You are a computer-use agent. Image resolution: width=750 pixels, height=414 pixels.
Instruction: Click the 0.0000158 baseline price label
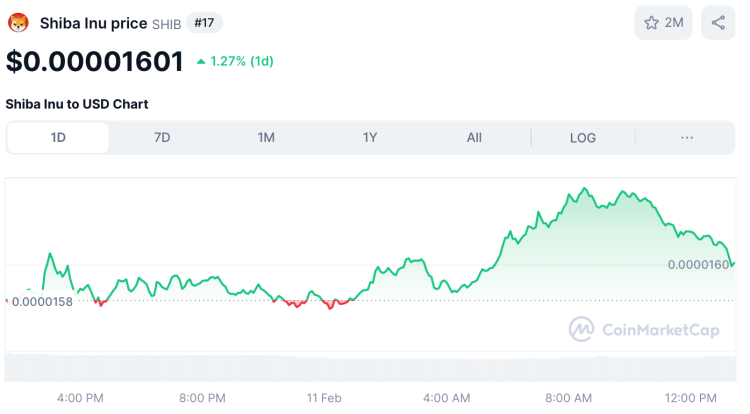[x=42, y=301]
